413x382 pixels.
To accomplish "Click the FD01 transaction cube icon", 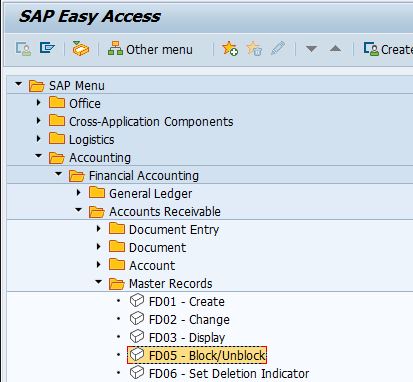I will click(x=137, y=301).
